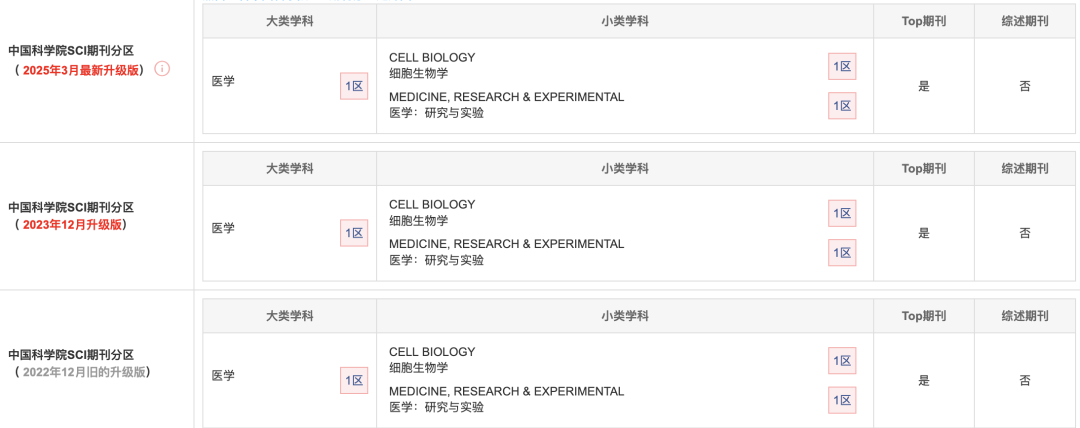
Task: Click MEDICINE, RESEARCH 1区 badge in the 2022 table
Action: 842,400
